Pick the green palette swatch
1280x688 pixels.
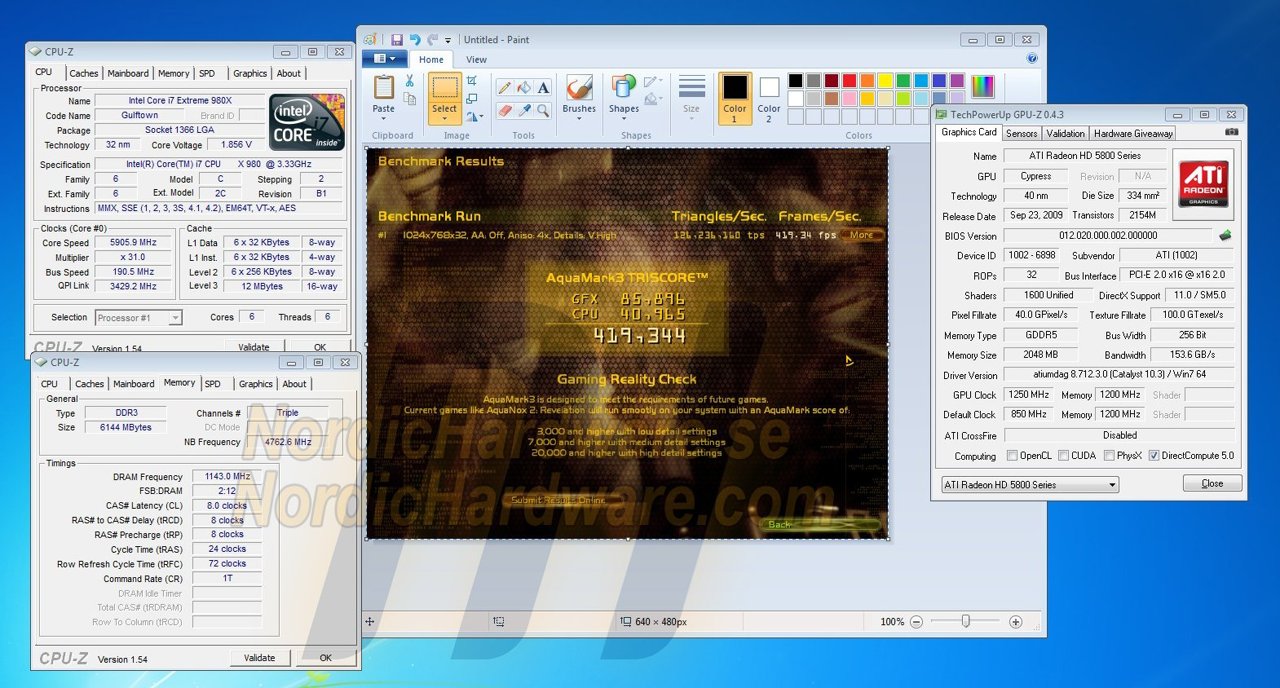point(903,81)
